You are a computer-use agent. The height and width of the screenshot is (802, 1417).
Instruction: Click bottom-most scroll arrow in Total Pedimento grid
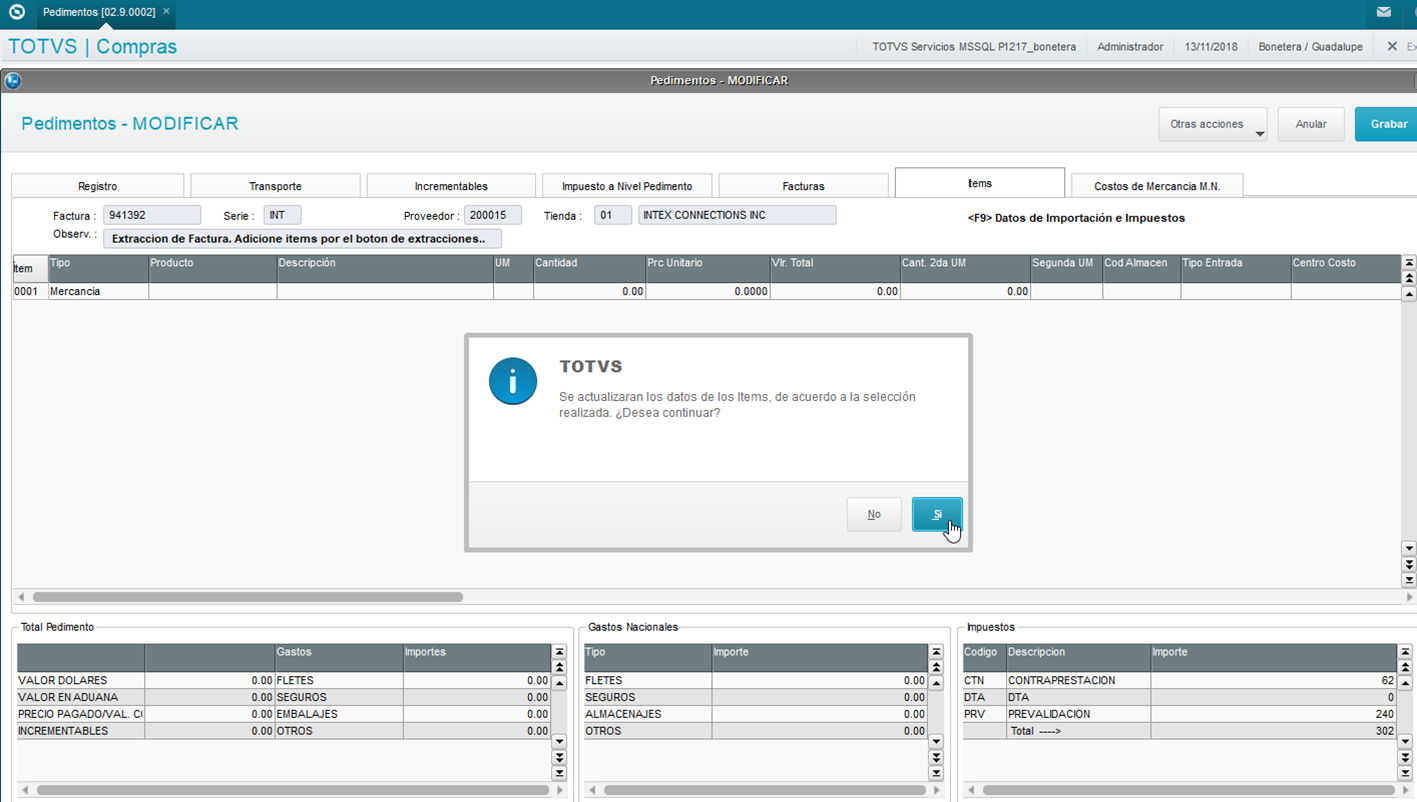(x=559, y=773)
